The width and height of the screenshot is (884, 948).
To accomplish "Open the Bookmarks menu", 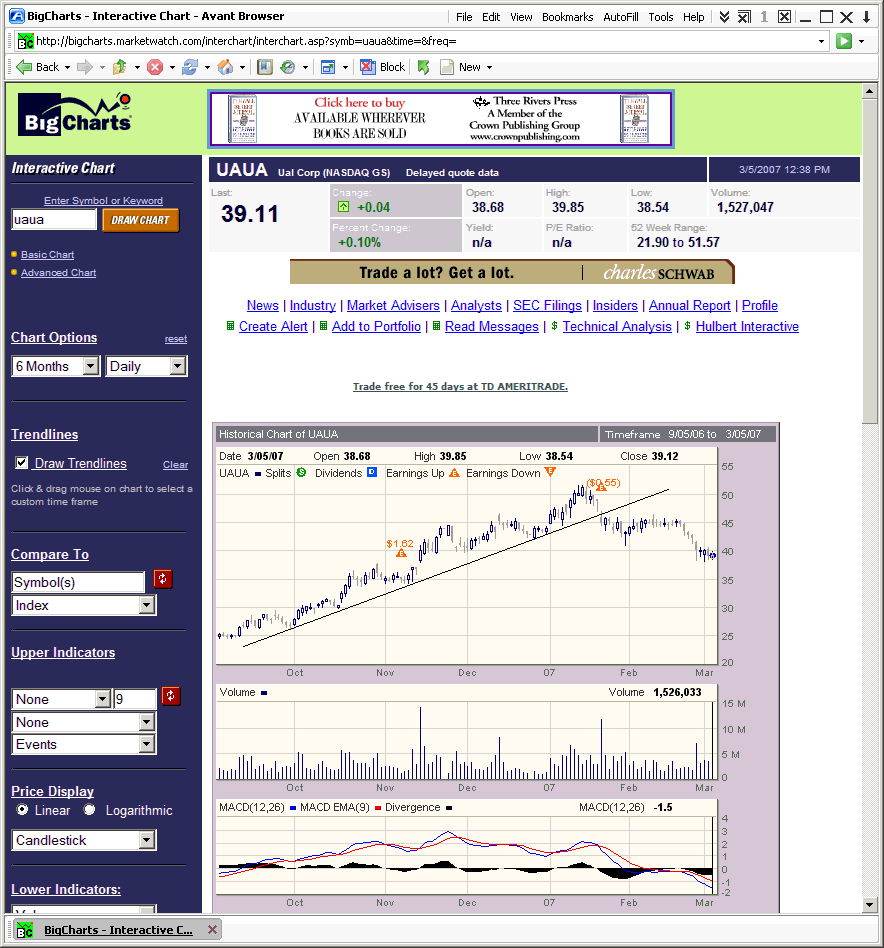I will click(567, 16).
